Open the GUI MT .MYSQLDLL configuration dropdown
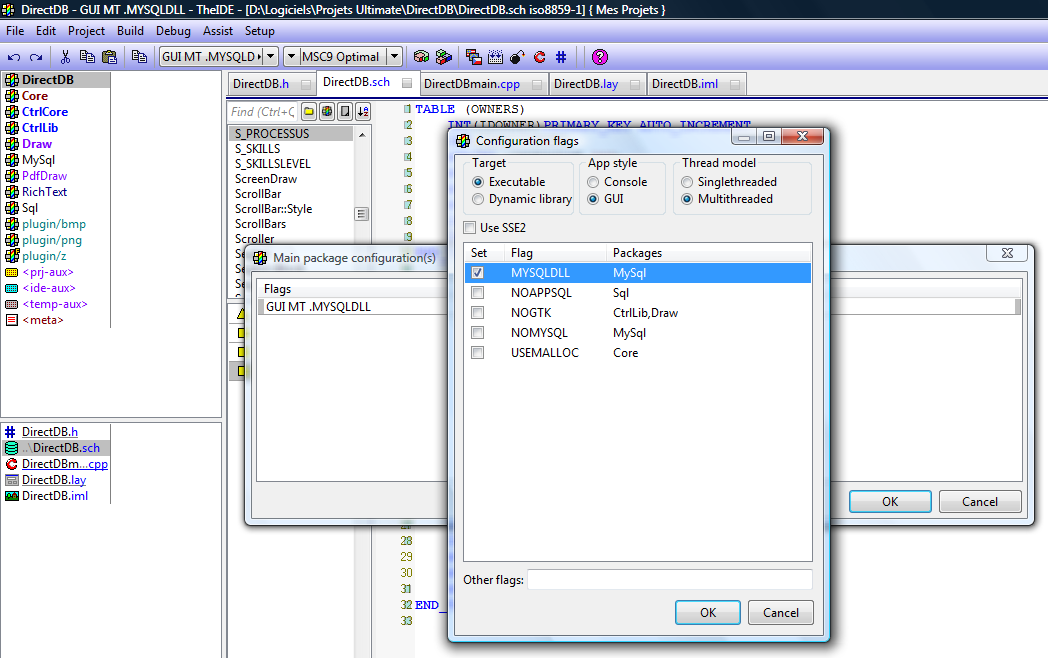 pyautogui.click(x=269, y=57)
